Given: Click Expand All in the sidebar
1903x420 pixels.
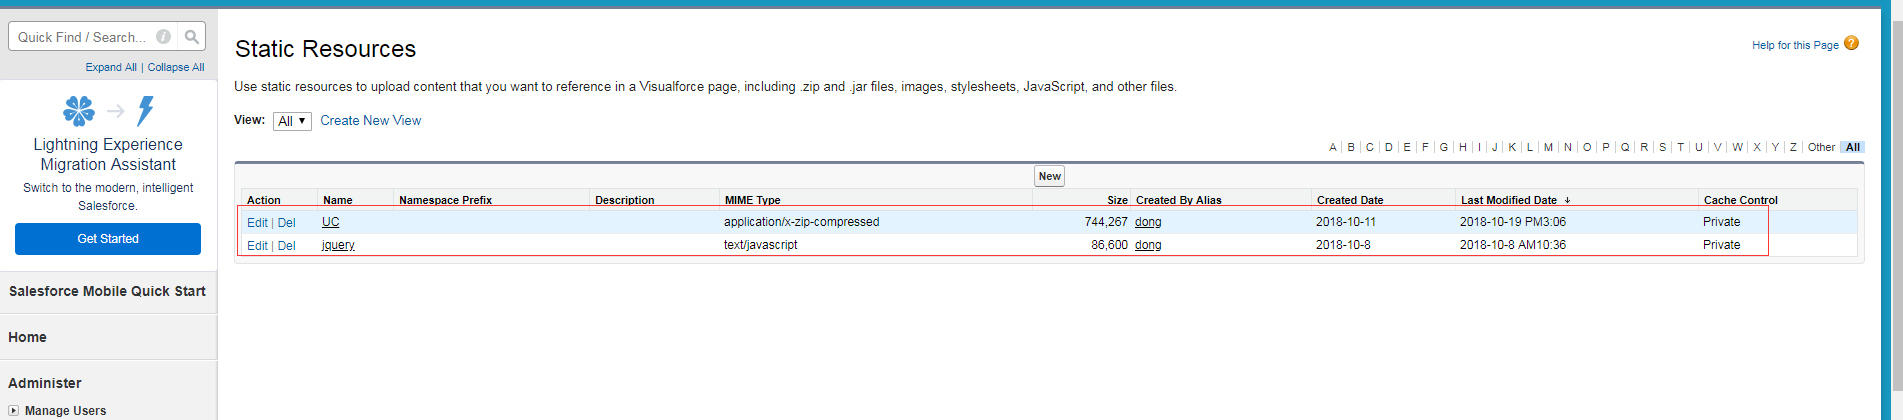Looking at the screenshot, I should pos(110,67).
